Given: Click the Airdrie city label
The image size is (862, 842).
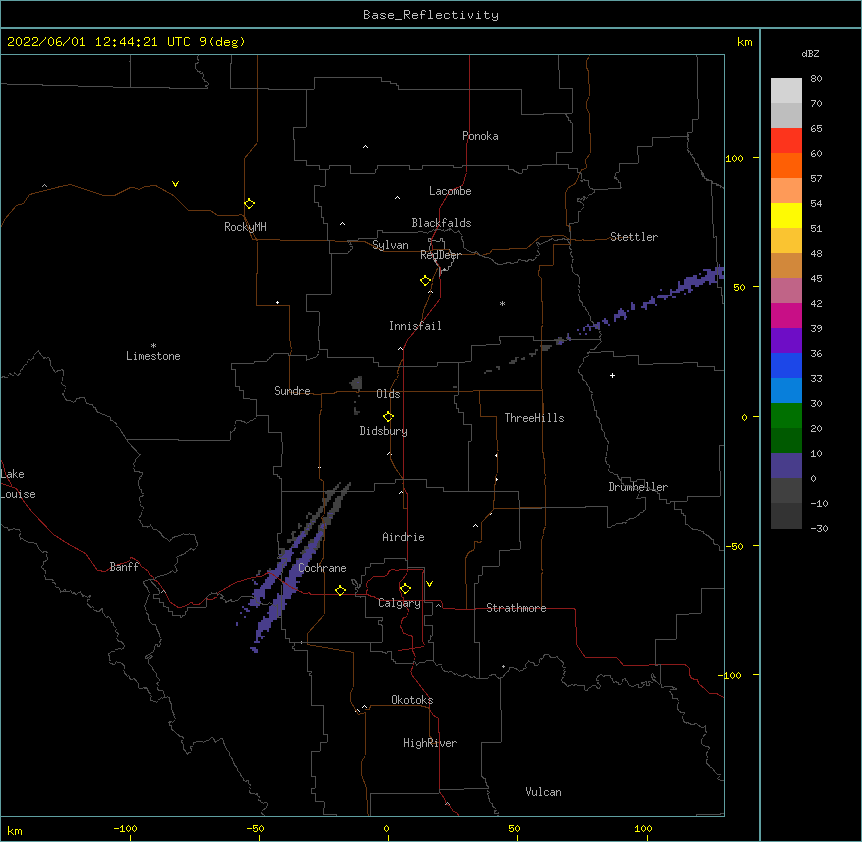Looking at the screenshot, I should tap(403, 537).
